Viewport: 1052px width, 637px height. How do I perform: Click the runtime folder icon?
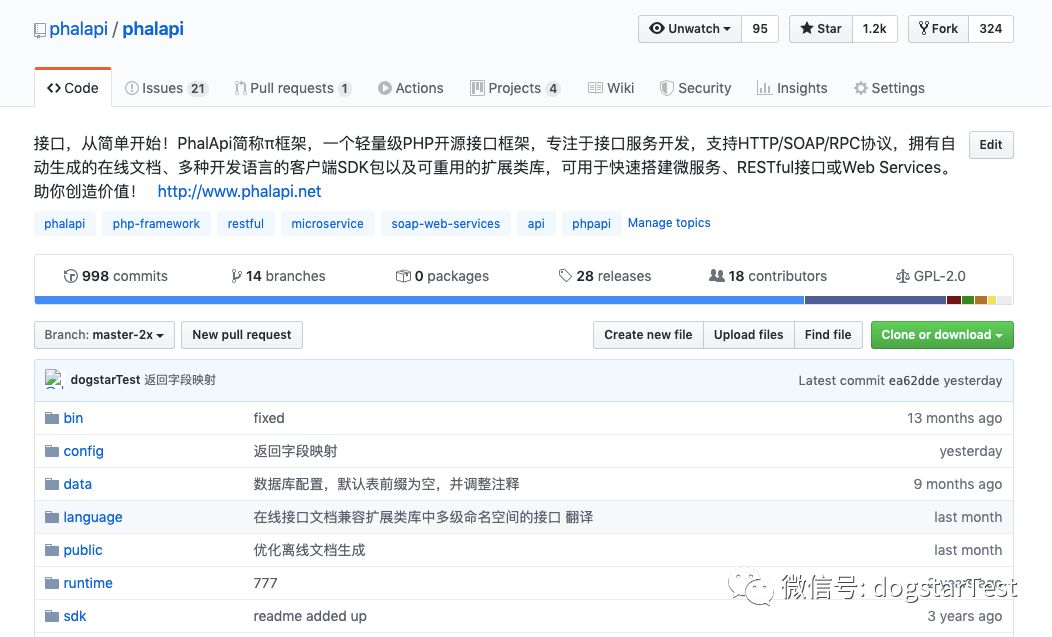point(52,583)
